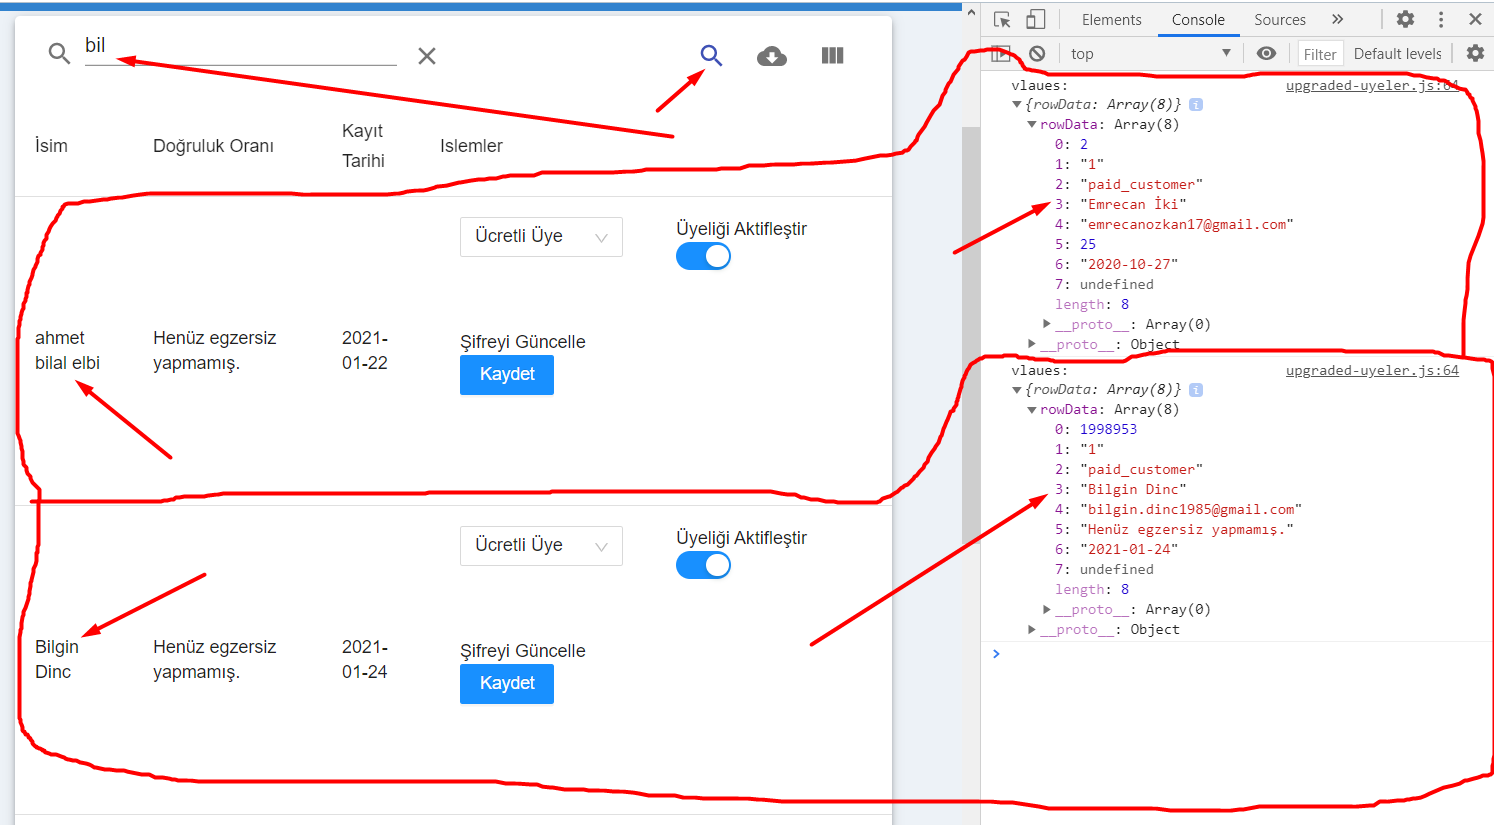Screen dimensions: 1494x825
Task: Create a live expression with the eye icon
Action: click(1266, 53)
